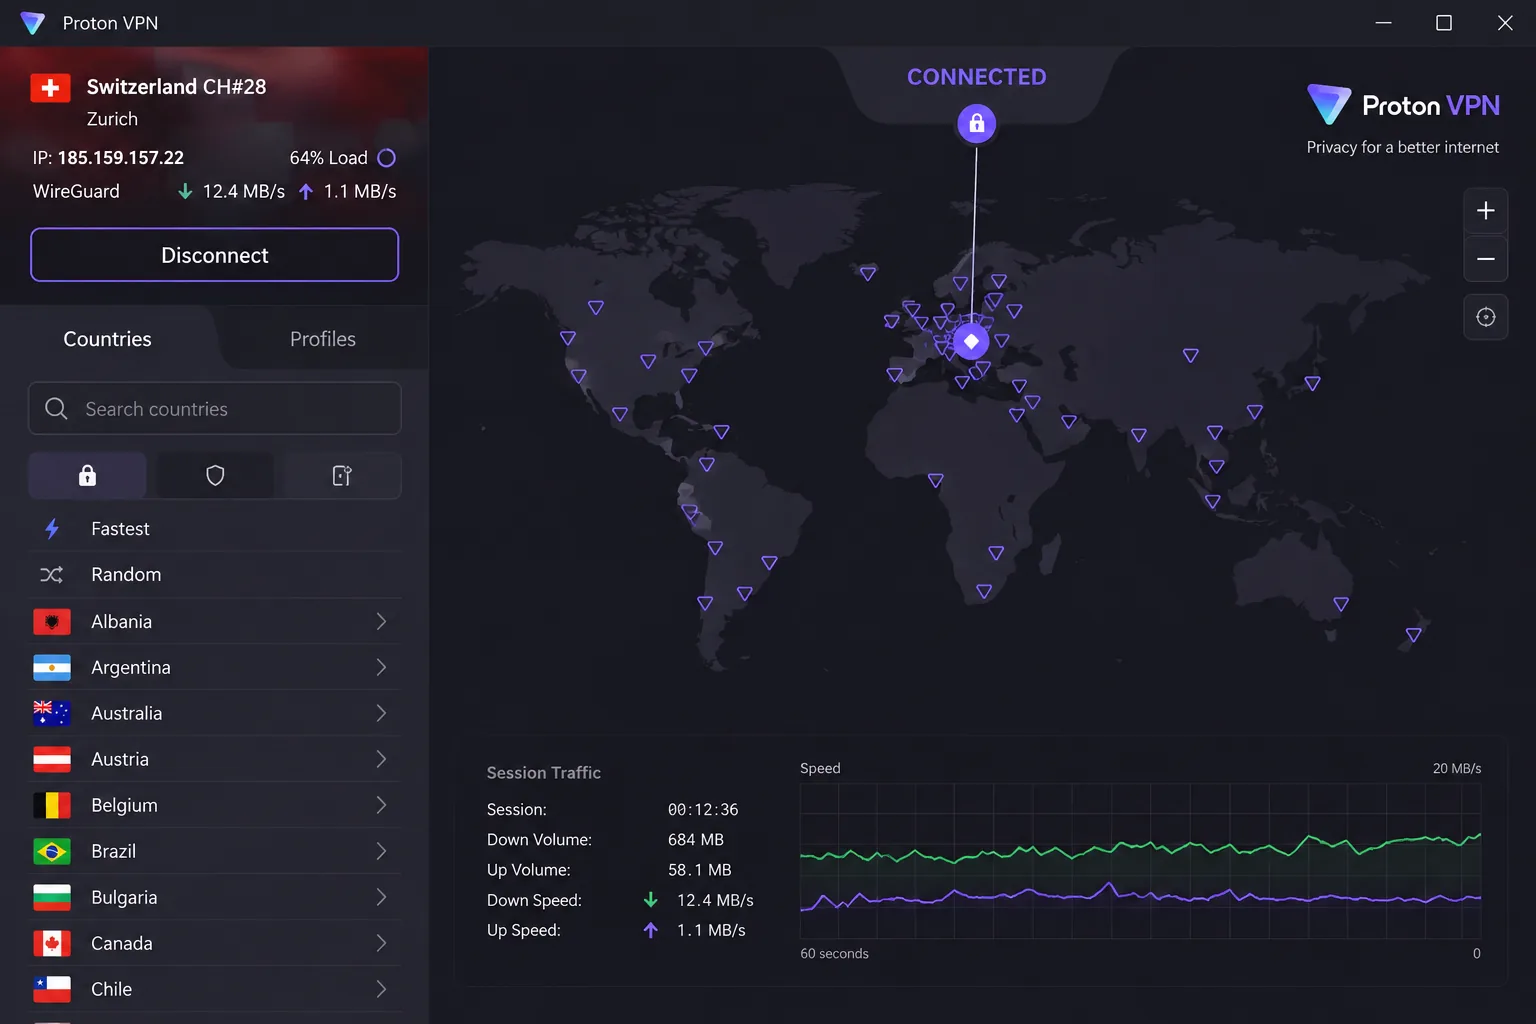This screenshot has width=1536, height=1024.
Task: Toggle Kill Switch filter button
Action: coord(342,476)
